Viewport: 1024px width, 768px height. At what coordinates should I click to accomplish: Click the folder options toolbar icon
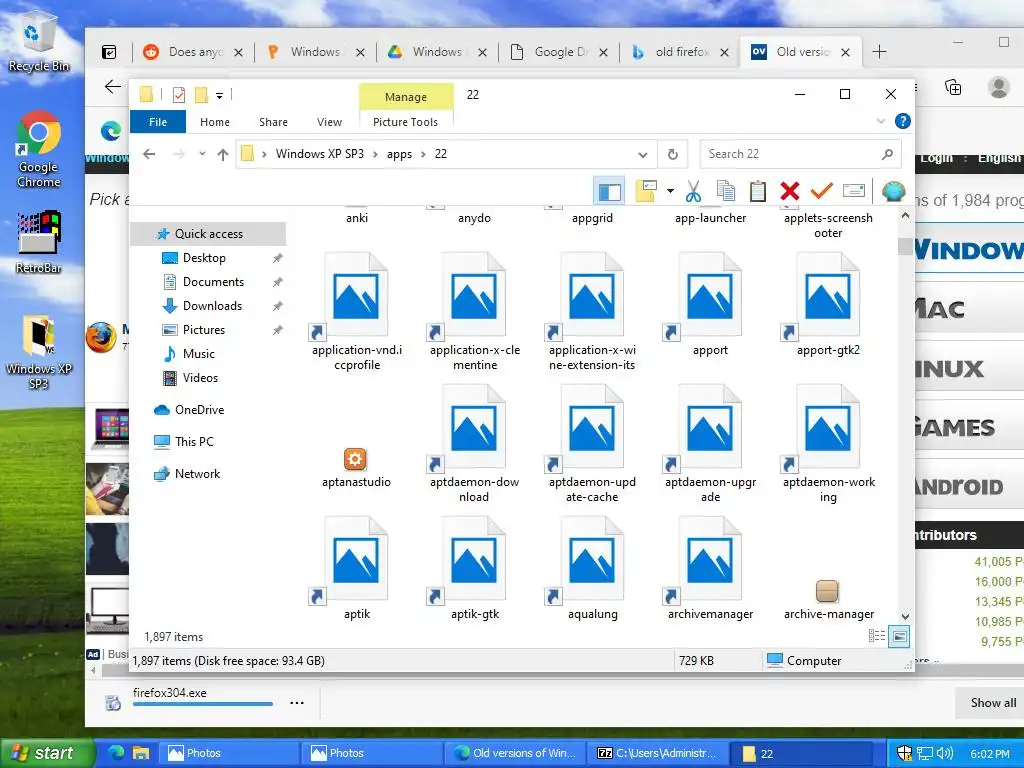[645, 191]
